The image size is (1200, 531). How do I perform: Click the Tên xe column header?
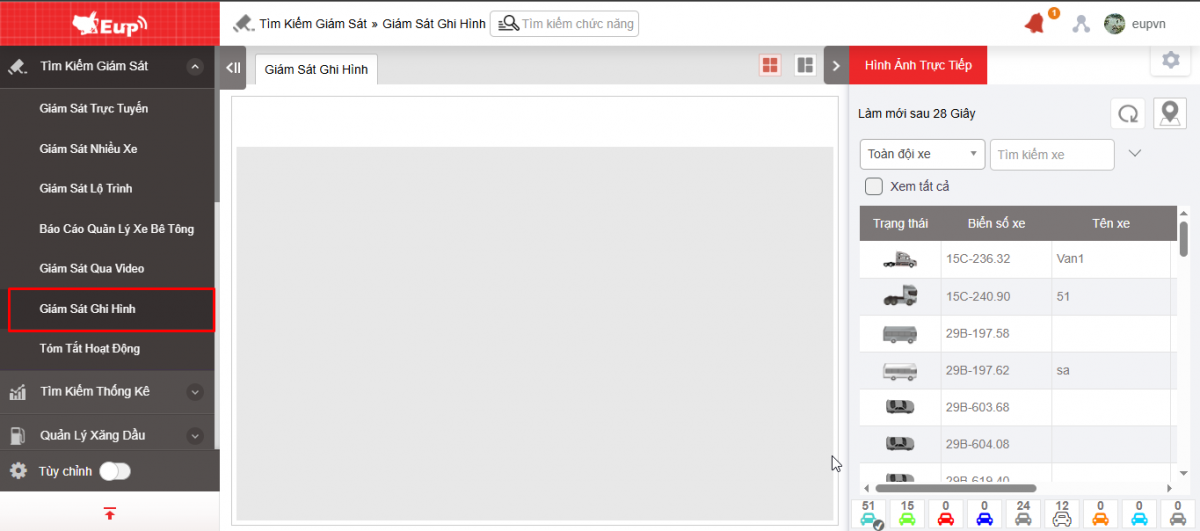tap(1111, 223)
